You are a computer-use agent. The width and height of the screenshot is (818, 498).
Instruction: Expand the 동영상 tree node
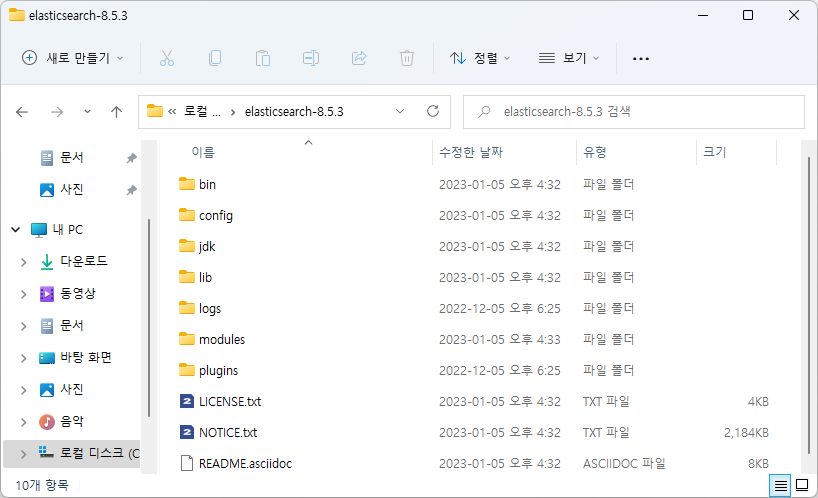tap(23, 294)
